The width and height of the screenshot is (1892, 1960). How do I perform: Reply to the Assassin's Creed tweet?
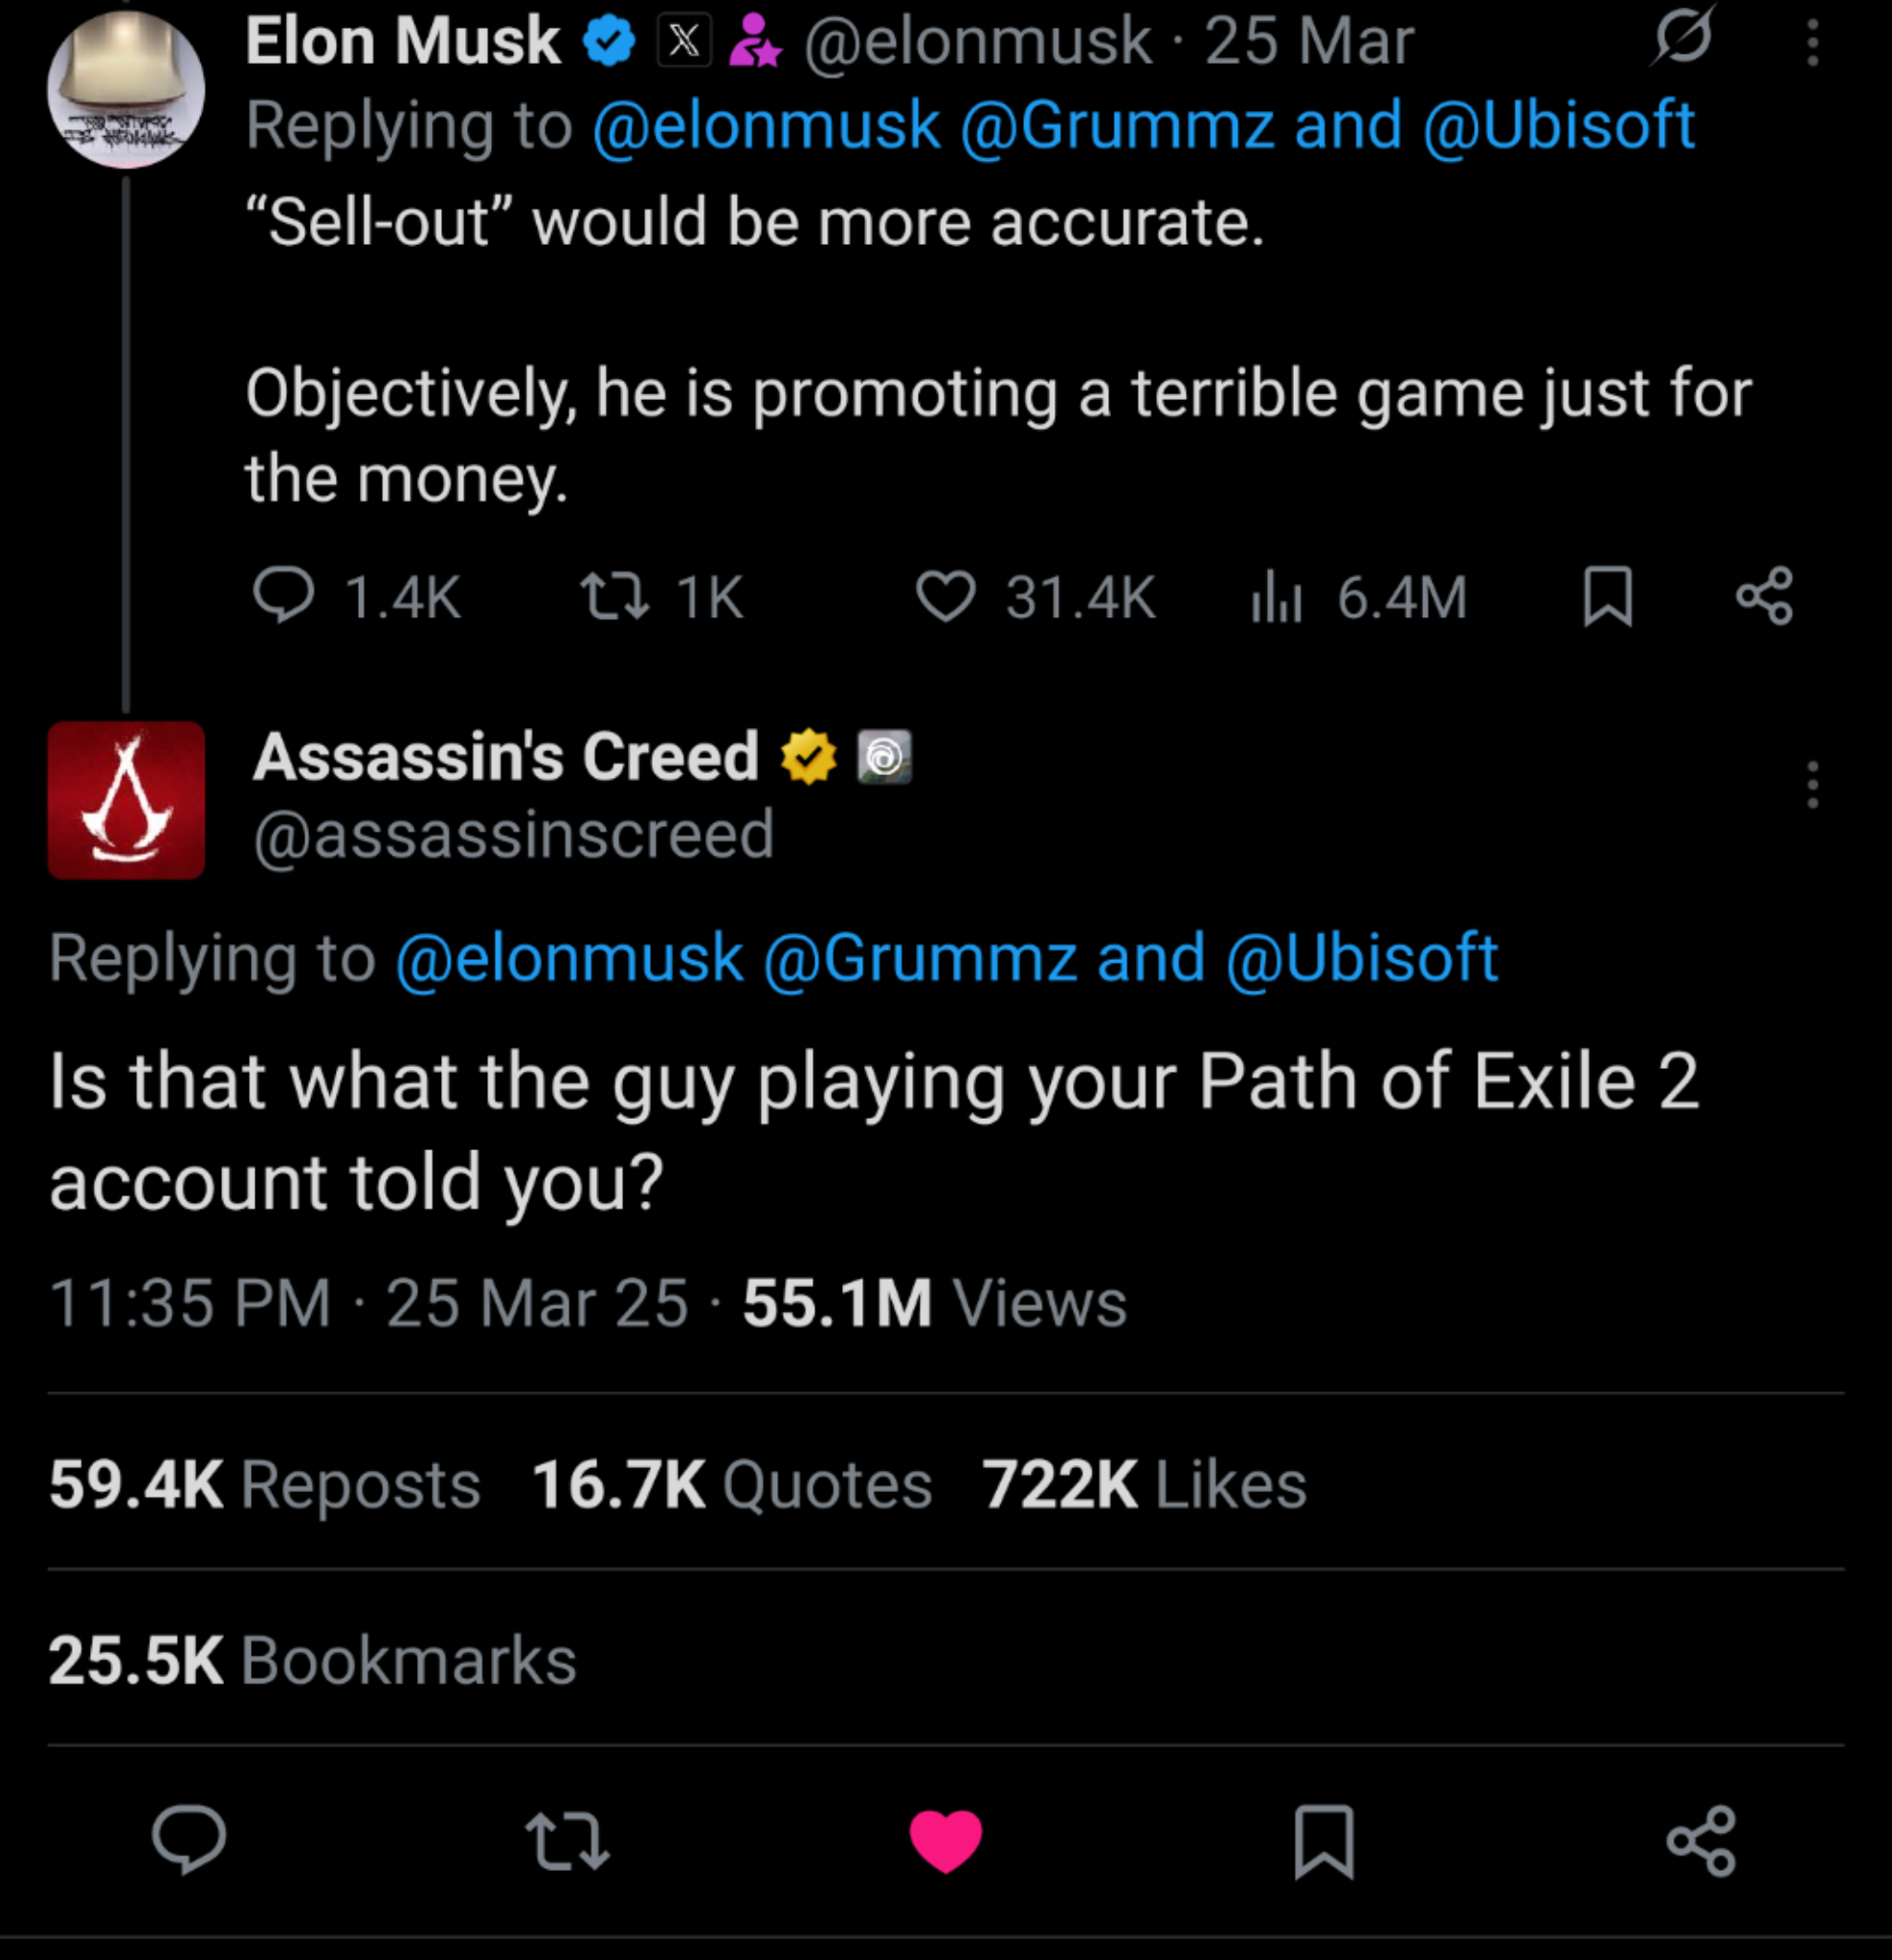pos(189,1839)
